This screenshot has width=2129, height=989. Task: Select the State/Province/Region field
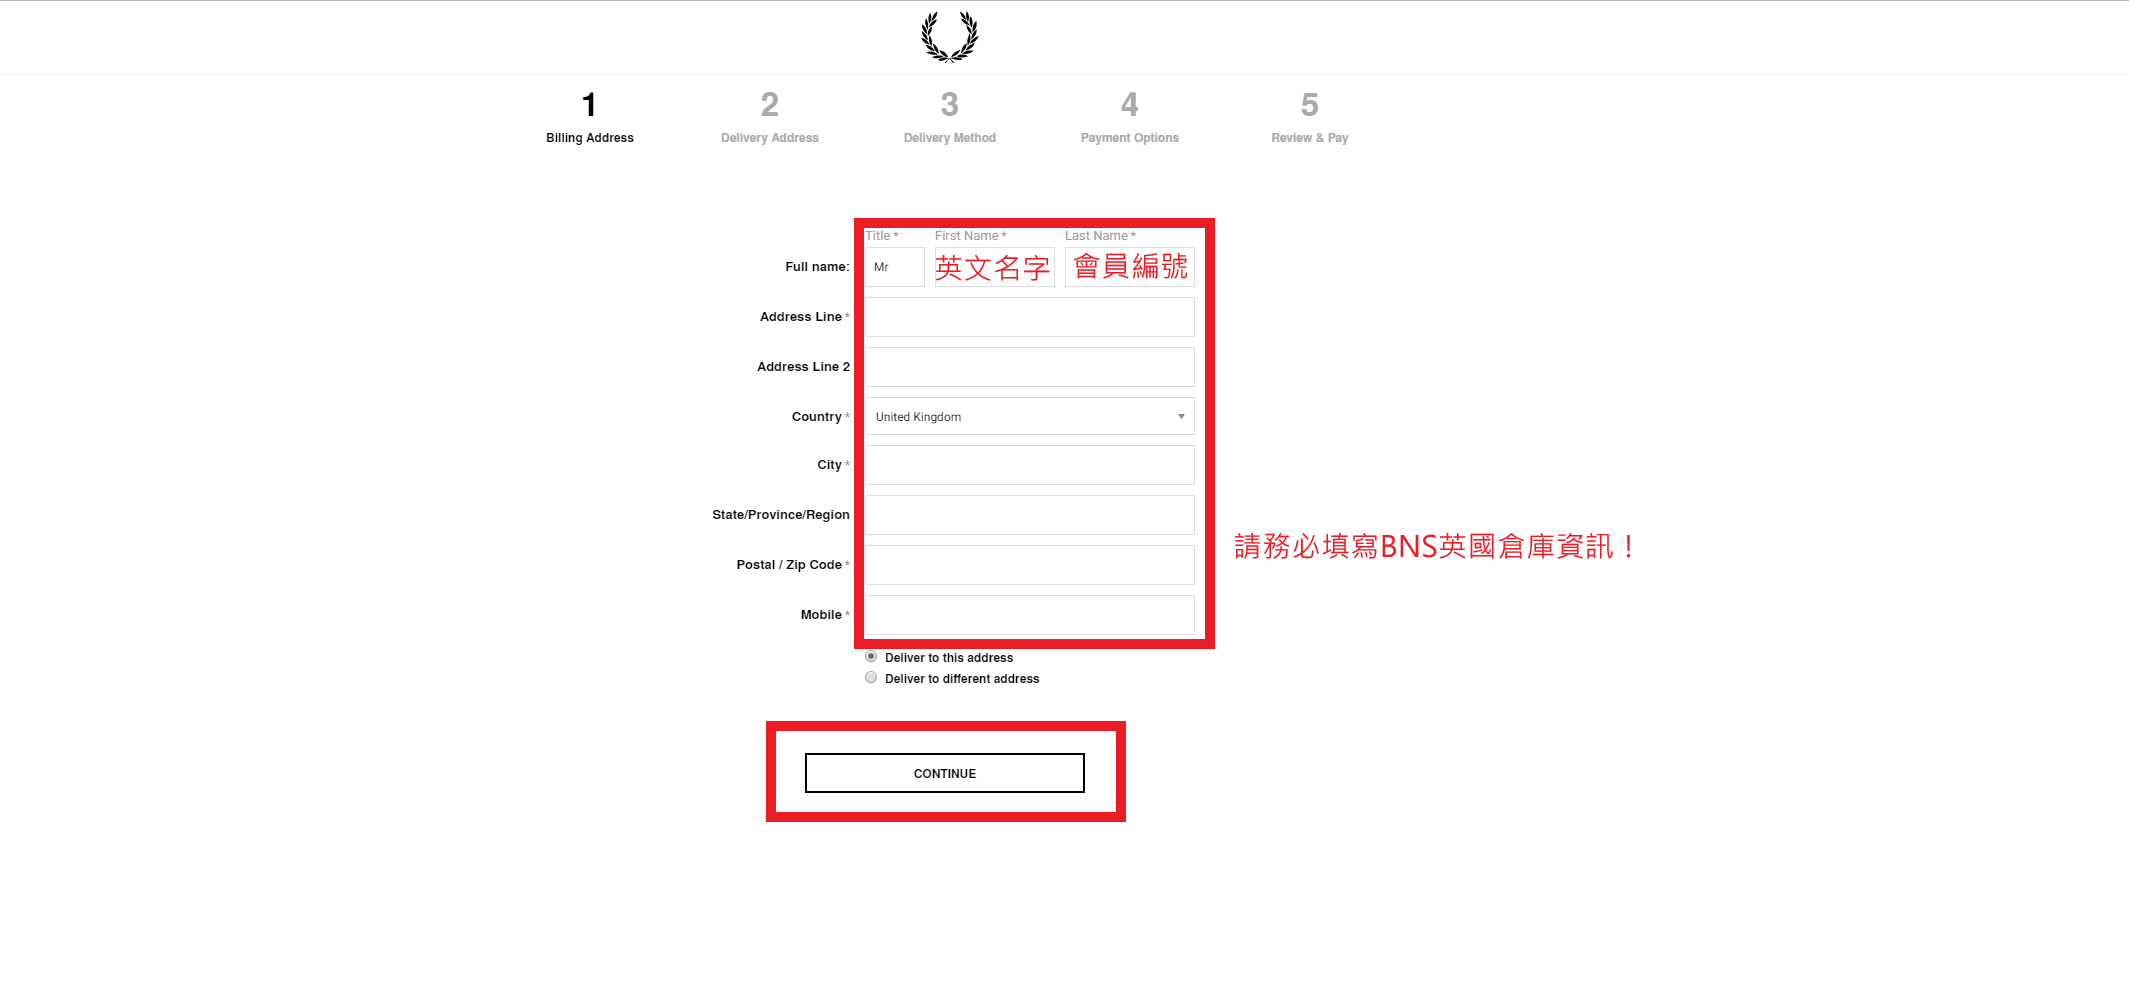(1029, 515)
